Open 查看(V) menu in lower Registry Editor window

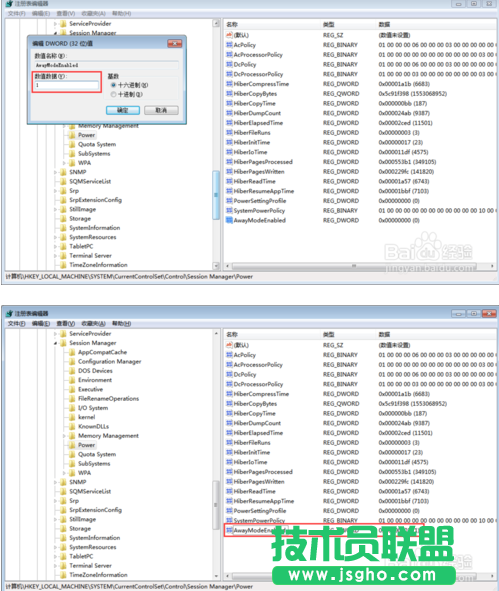(x=66, y=324)
